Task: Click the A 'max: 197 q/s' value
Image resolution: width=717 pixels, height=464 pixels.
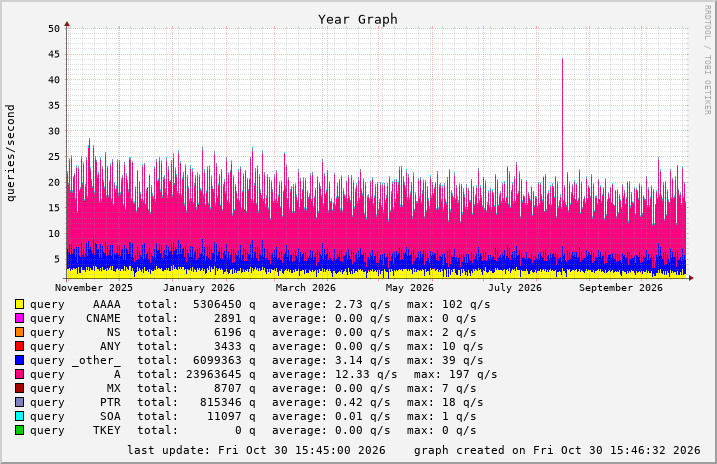Action: point(455,374)
